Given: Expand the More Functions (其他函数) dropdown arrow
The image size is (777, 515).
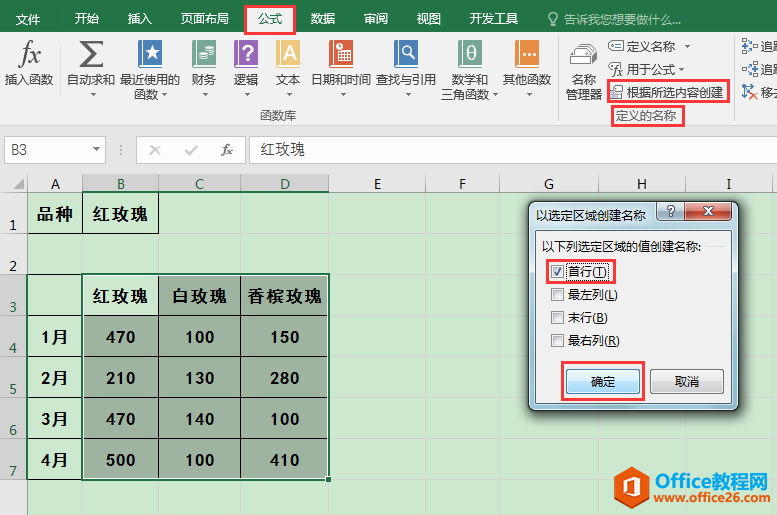Looking at the screenshot, I should (x=529, y=94).
